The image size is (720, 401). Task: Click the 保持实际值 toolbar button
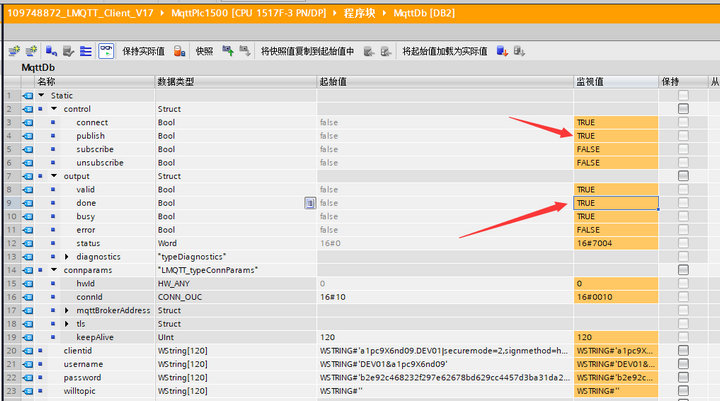click(x=145, y=50)
